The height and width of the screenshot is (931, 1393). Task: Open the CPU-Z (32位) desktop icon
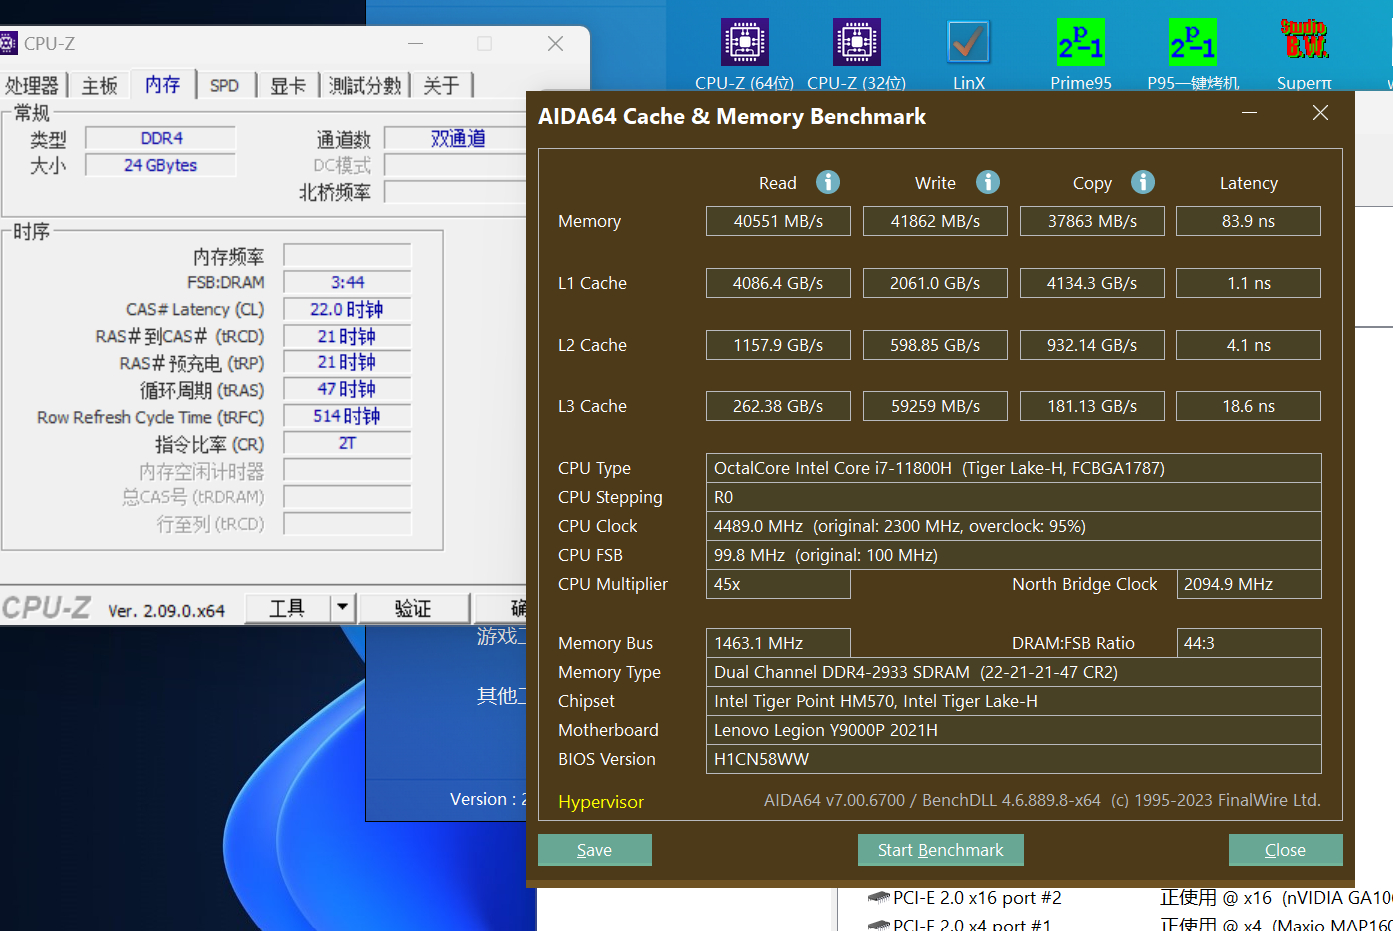(857, 55)
